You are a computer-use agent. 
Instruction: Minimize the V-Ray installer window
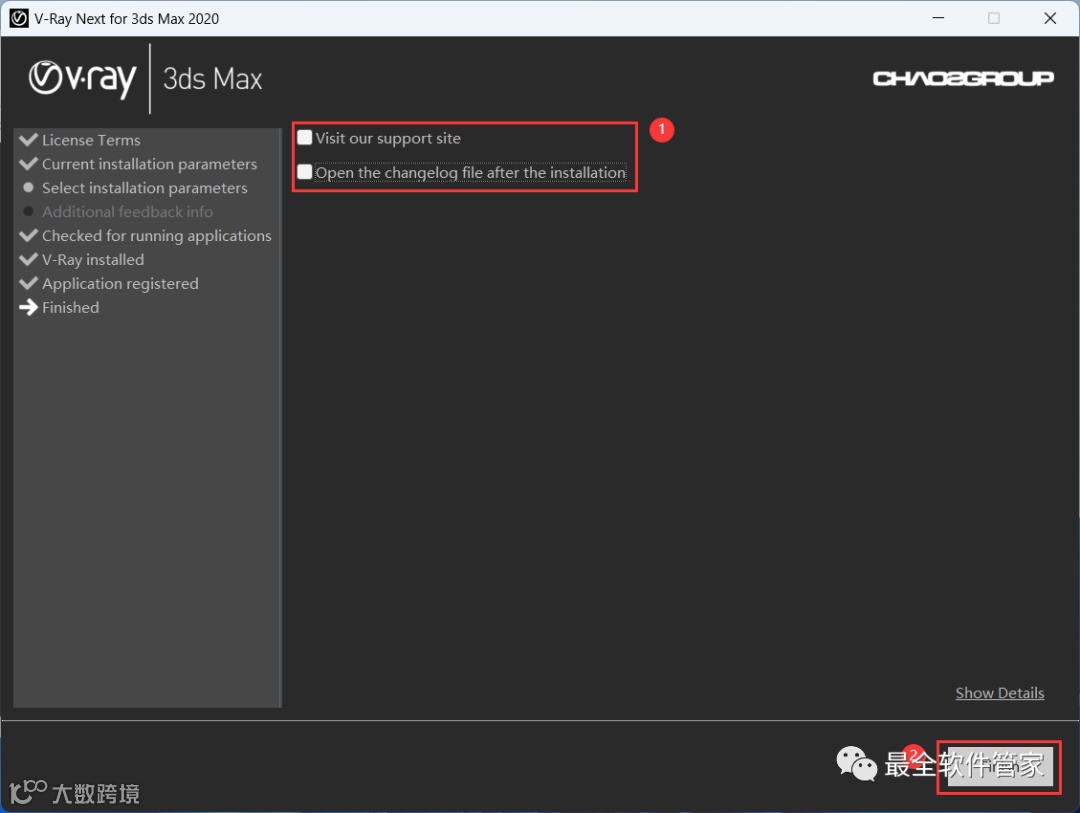(x=938, y=18)
